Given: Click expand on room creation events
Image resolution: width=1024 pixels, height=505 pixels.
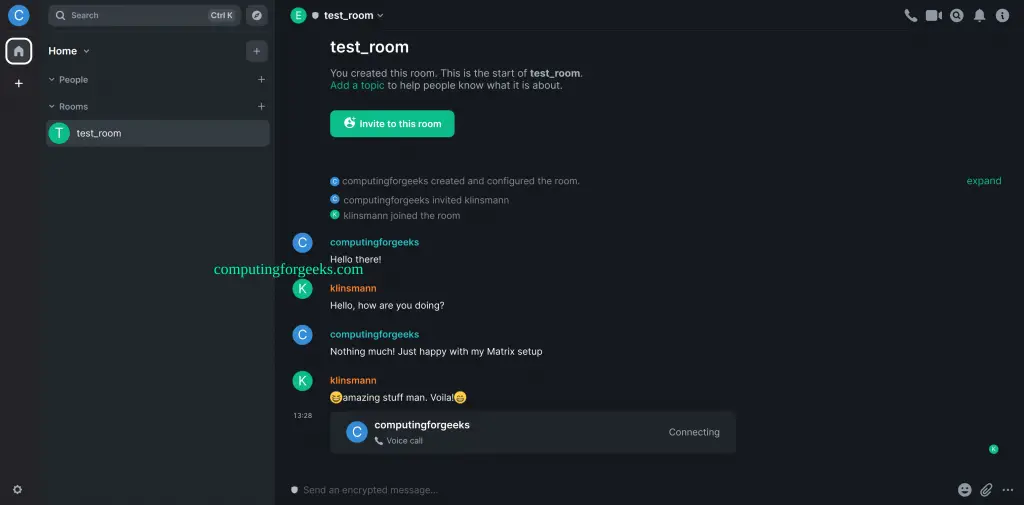Looking at the screenshot, I should (984, 181).
